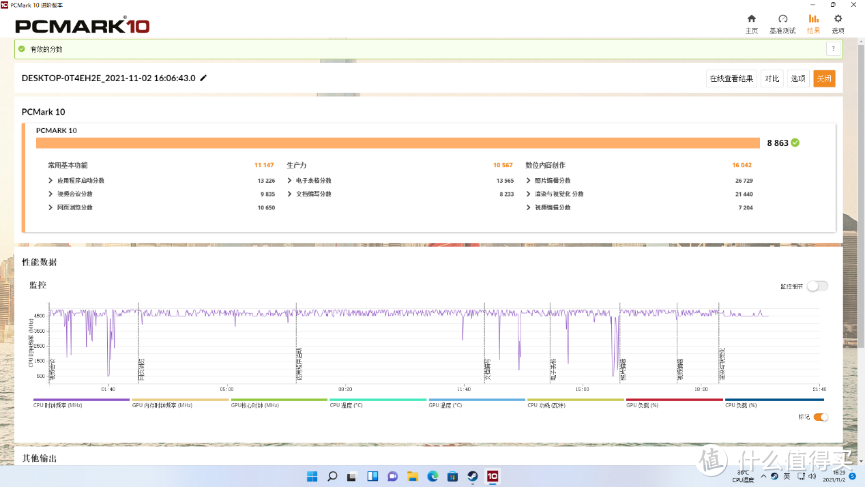The width and height of the screenshot is (865, 487).
Task: Open the Windows Start menu
Action: (x=312, y=476)
